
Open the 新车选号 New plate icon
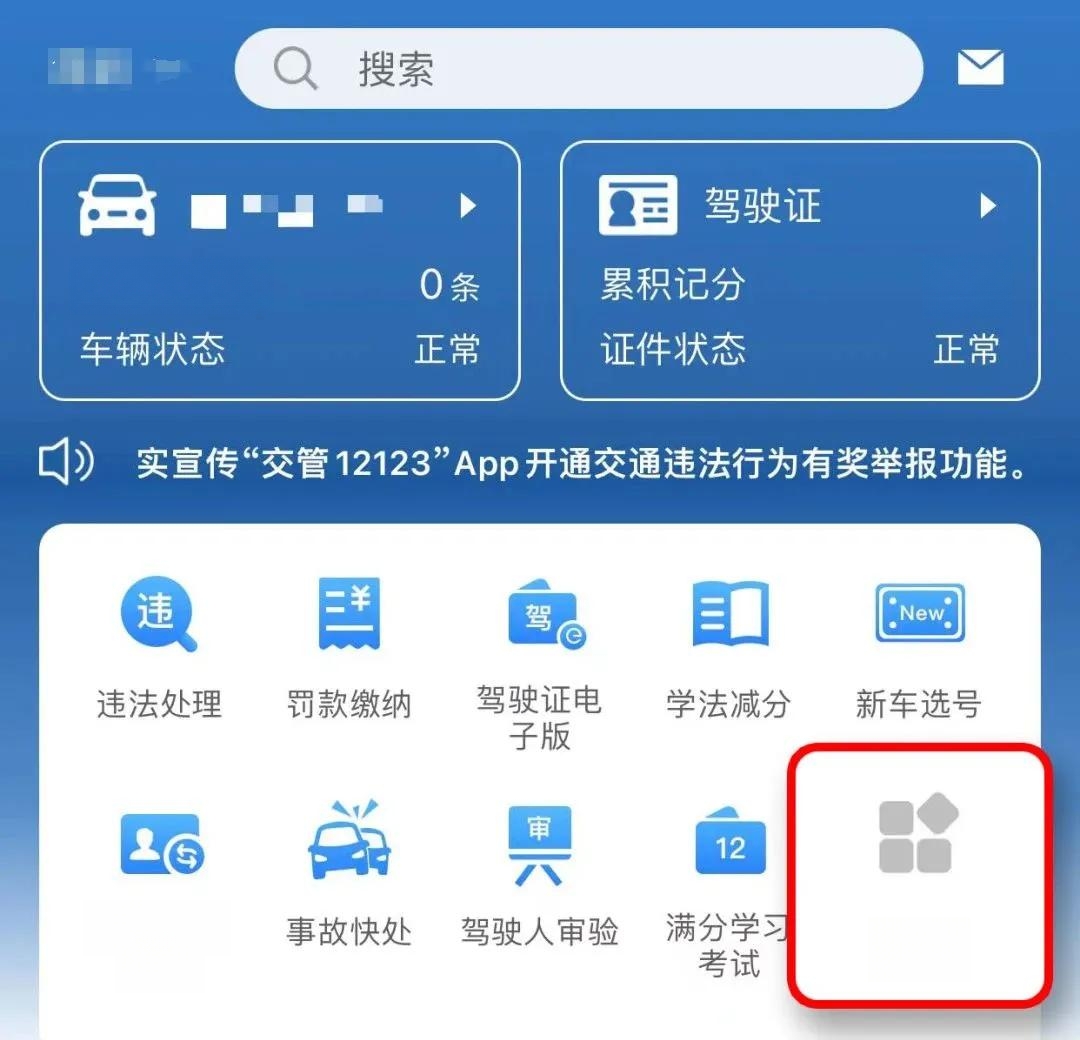point(920,613)
